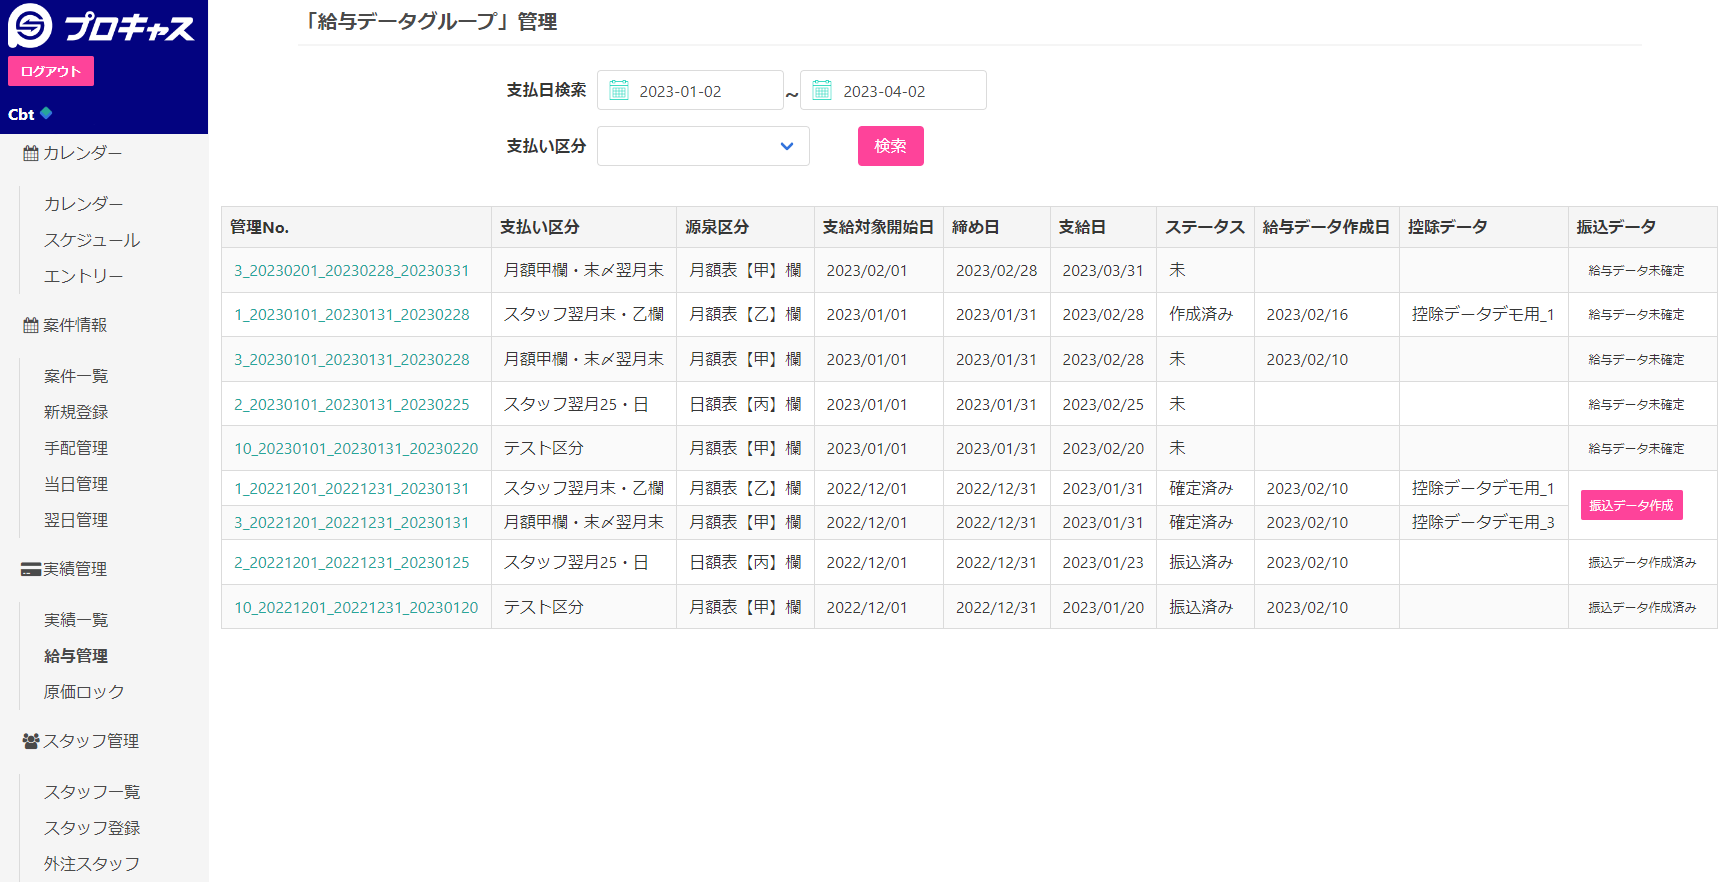Click the end date field 2023-04-02
The height and width of the screenshot is (882, 1723).
tap(893, 90)
